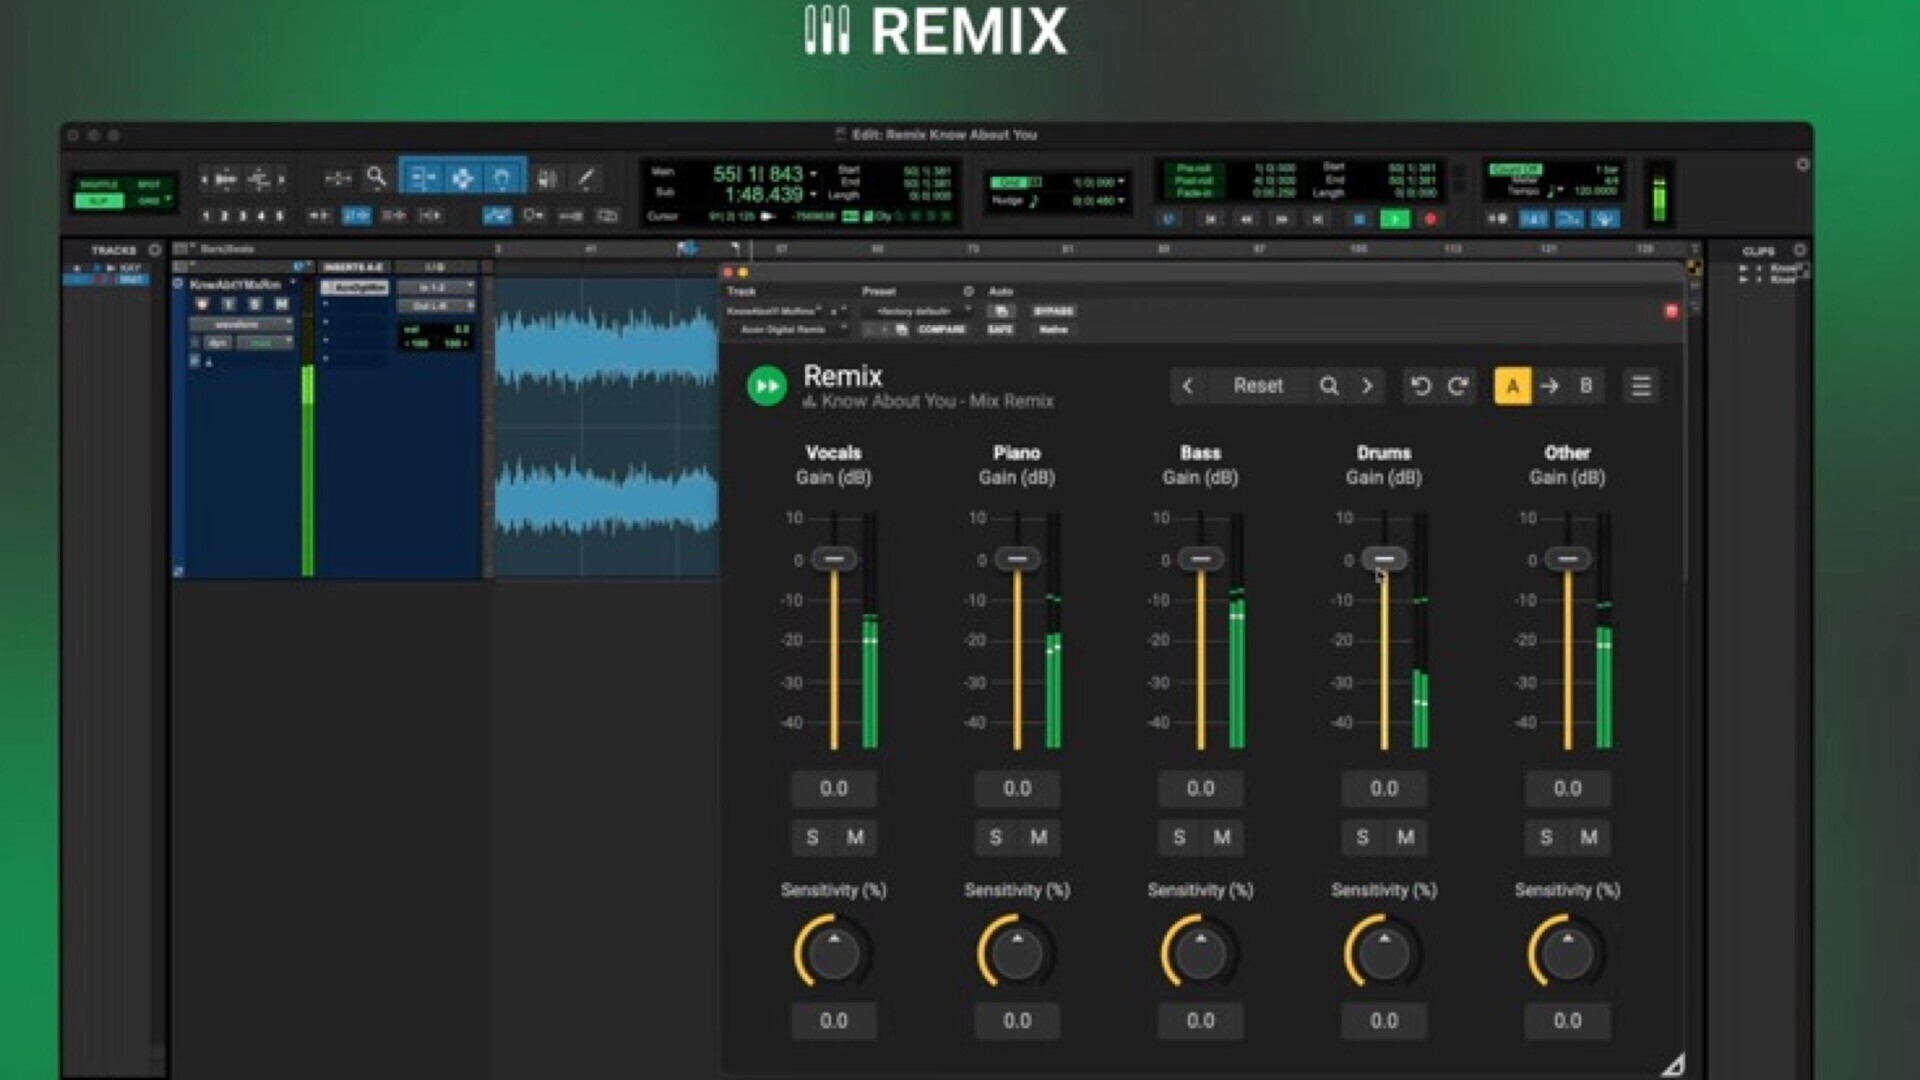Click the green play button in transport

pos(1395,218)
